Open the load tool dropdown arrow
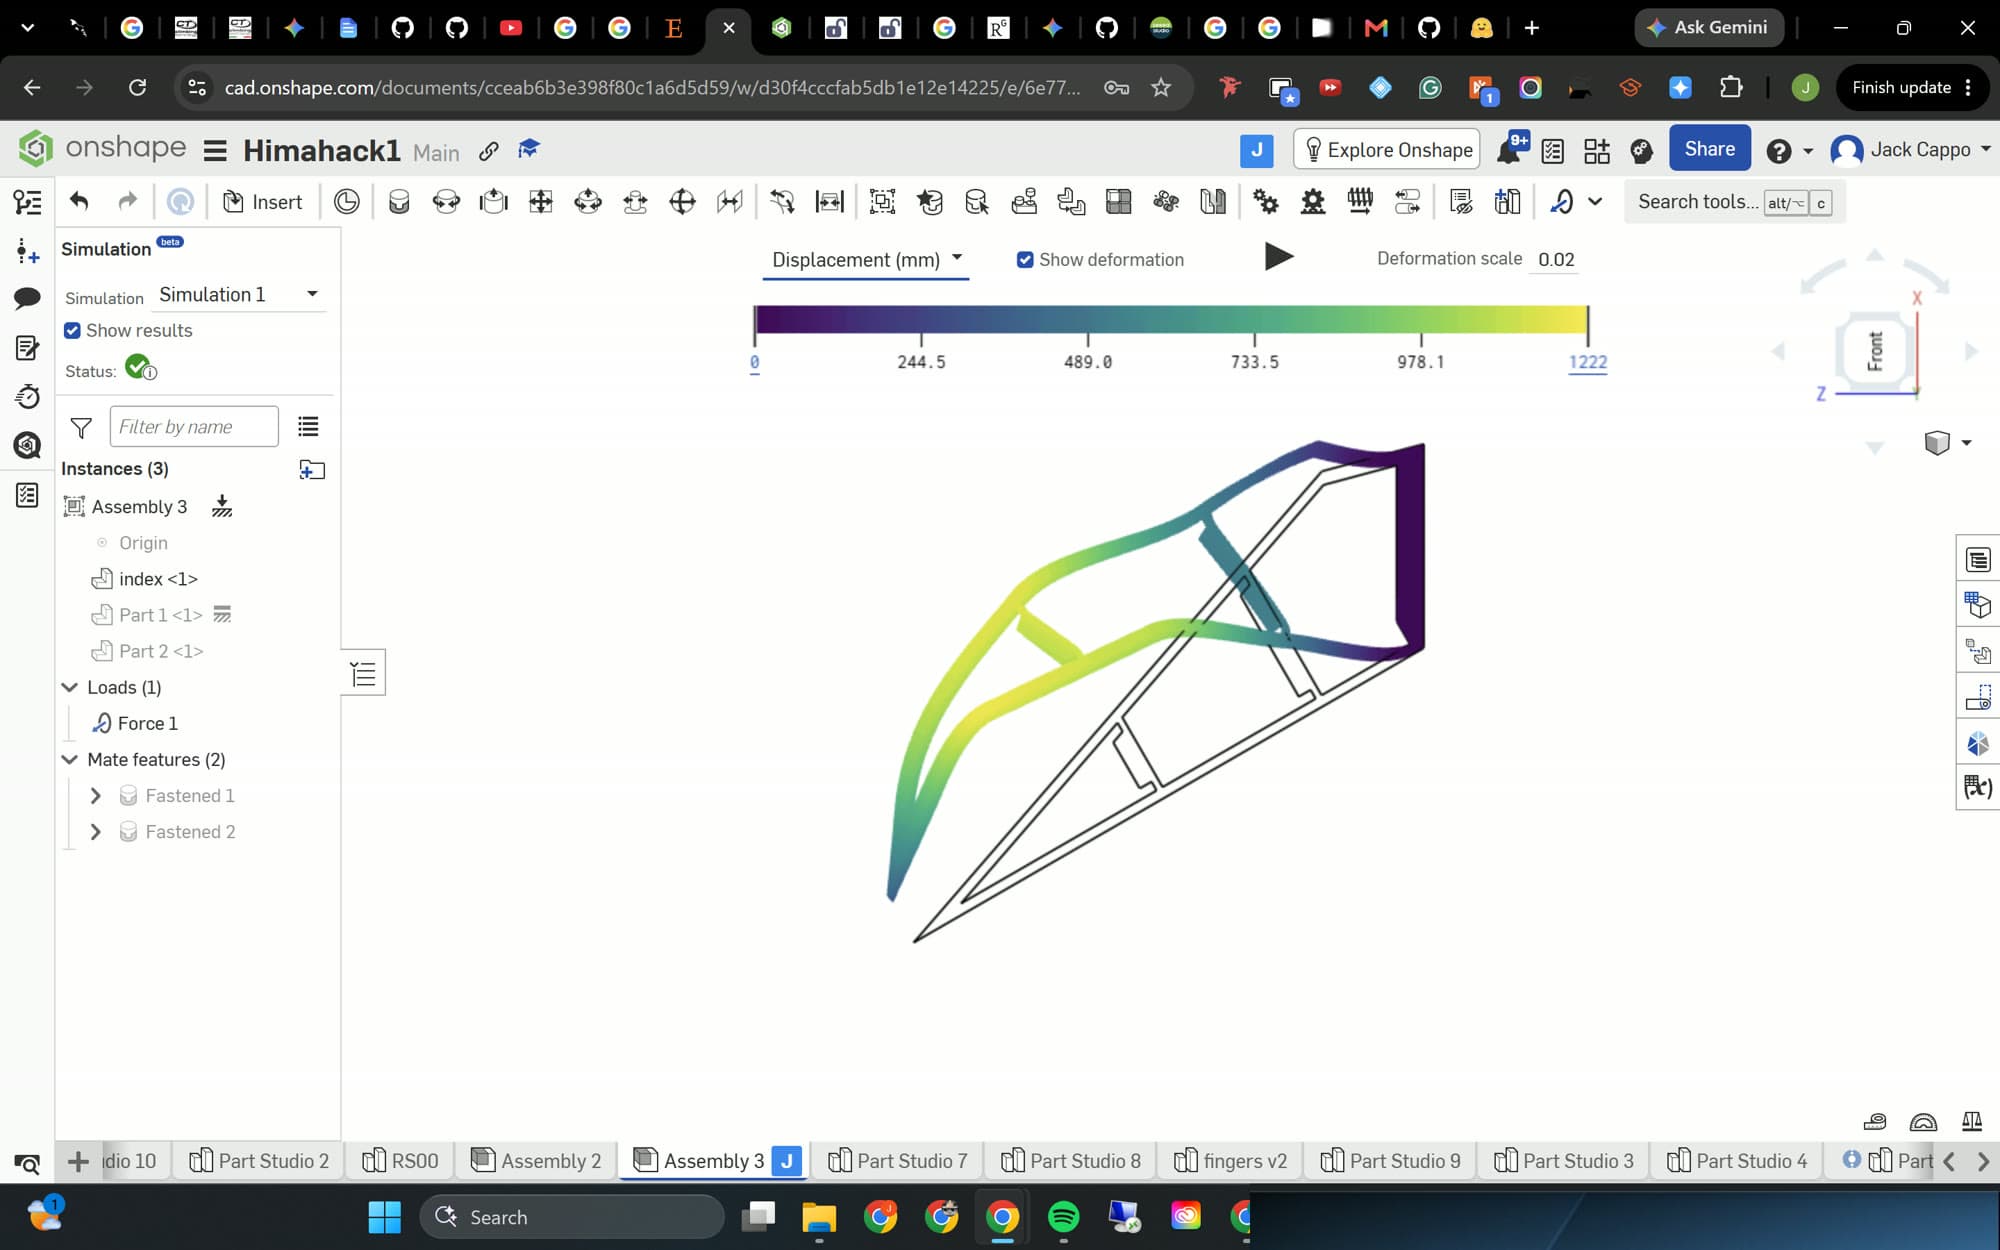 click(x=1595, y=202)
